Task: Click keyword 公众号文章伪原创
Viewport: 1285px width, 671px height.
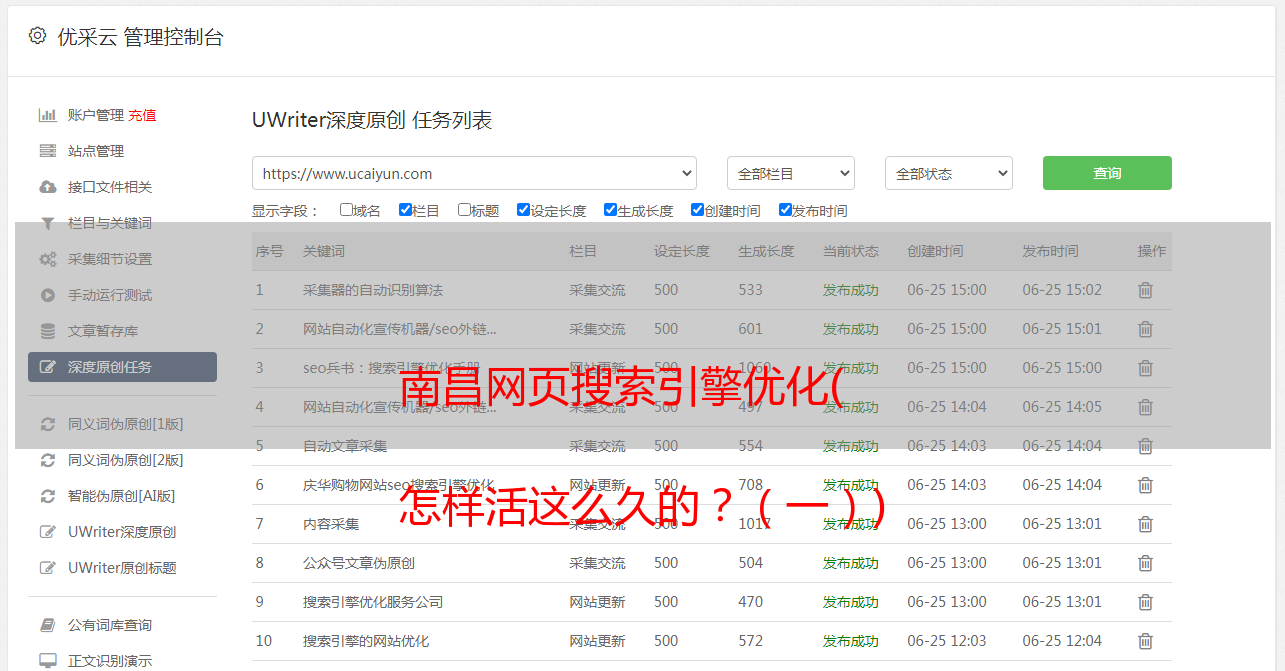Action: 359,563
